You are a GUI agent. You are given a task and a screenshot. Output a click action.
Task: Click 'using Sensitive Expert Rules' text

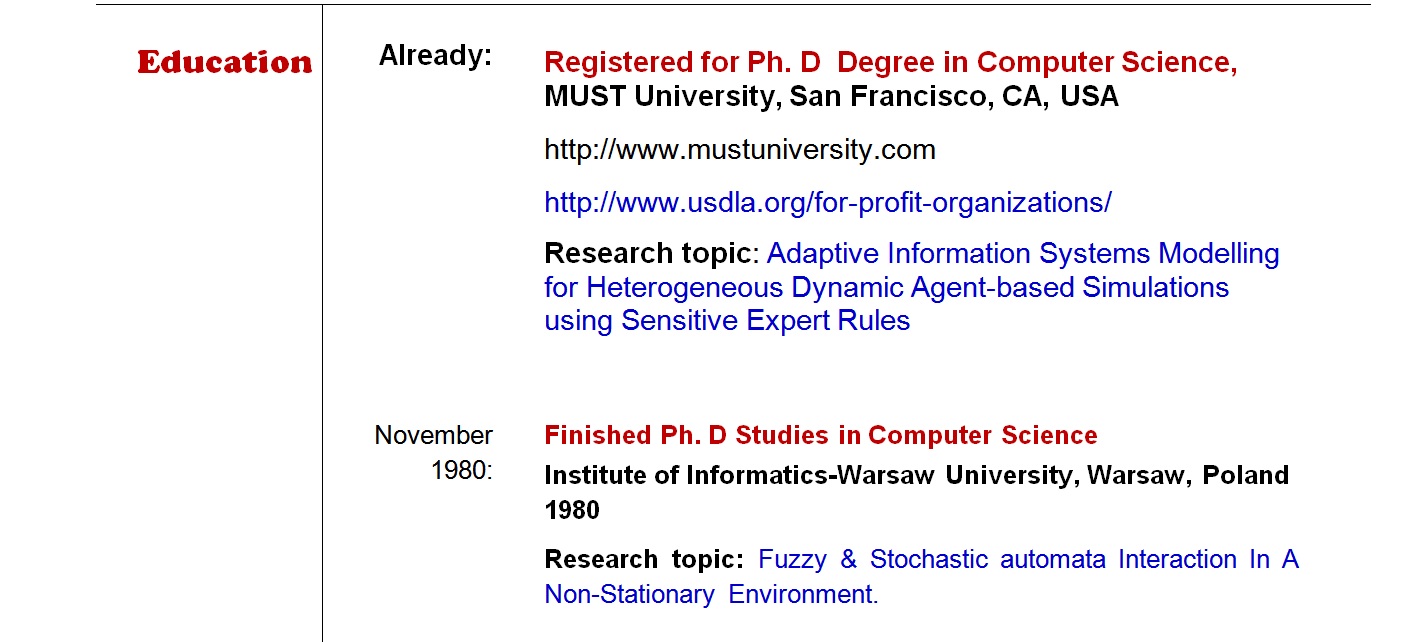coord(727,321)
